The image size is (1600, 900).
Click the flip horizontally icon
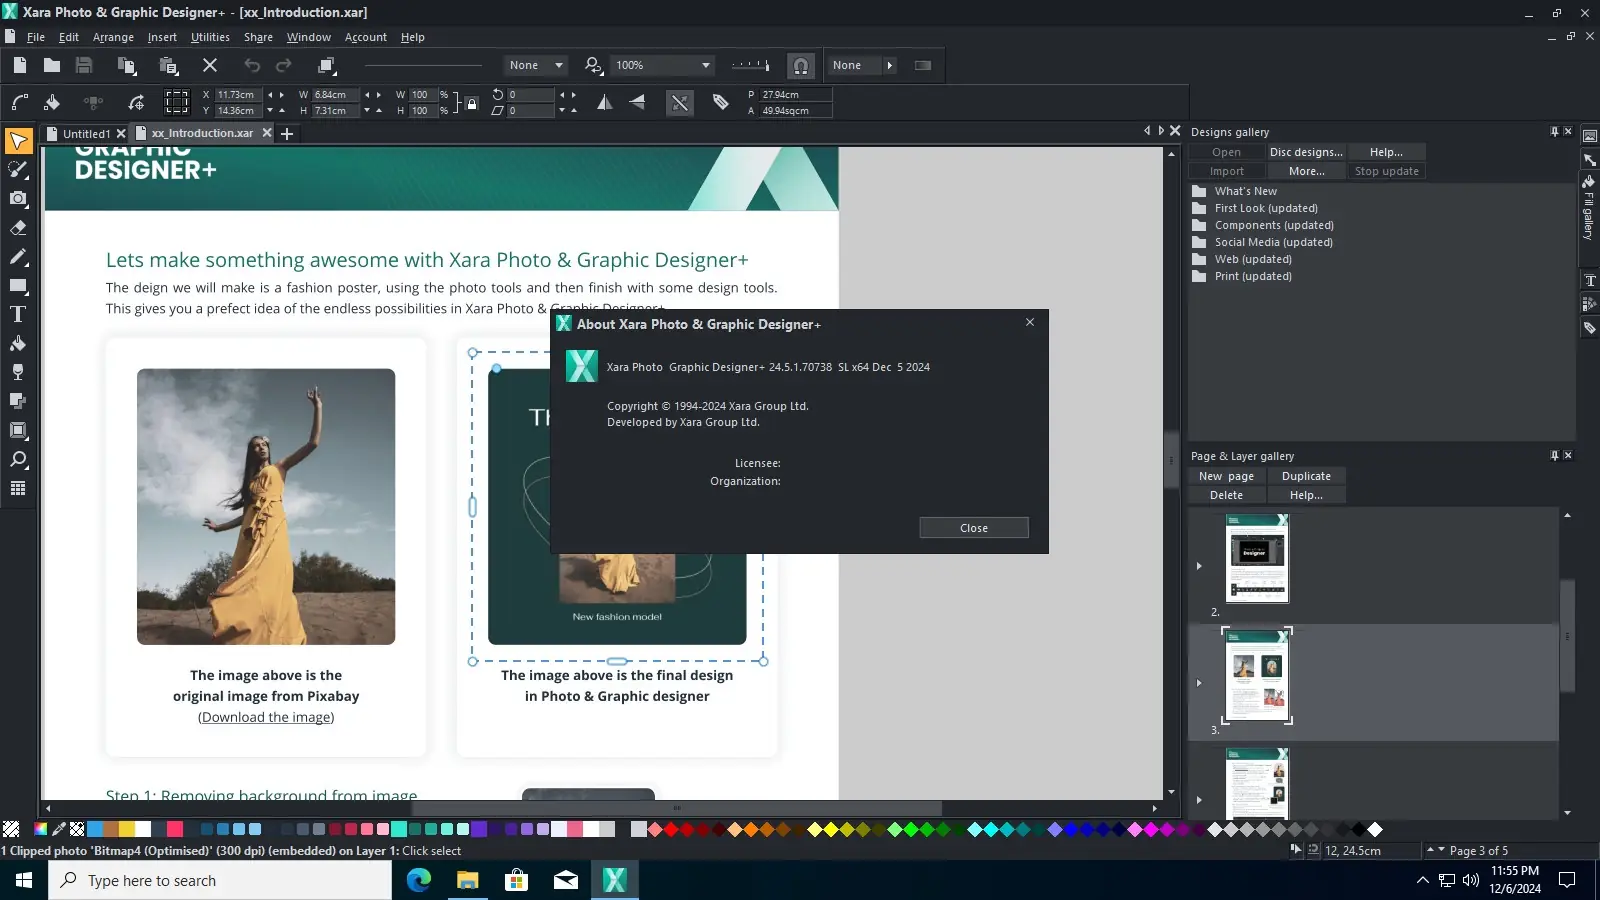tap(605, 102)
